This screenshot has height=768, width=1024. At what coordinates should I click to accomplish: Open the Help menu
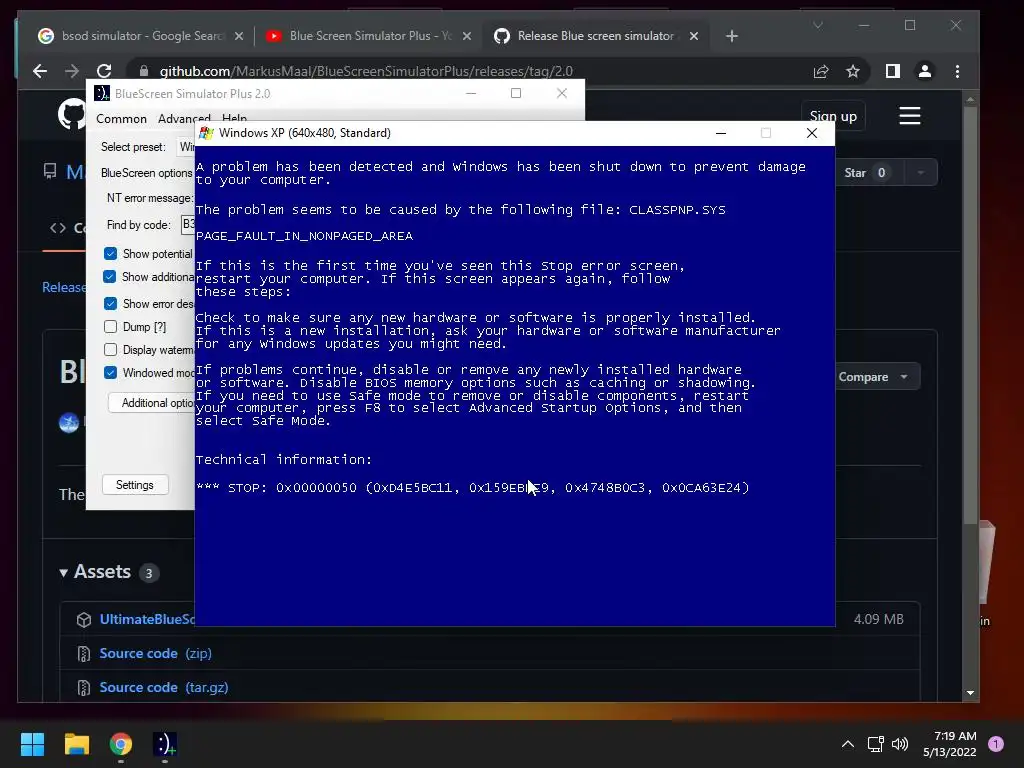tap(234, 118)
